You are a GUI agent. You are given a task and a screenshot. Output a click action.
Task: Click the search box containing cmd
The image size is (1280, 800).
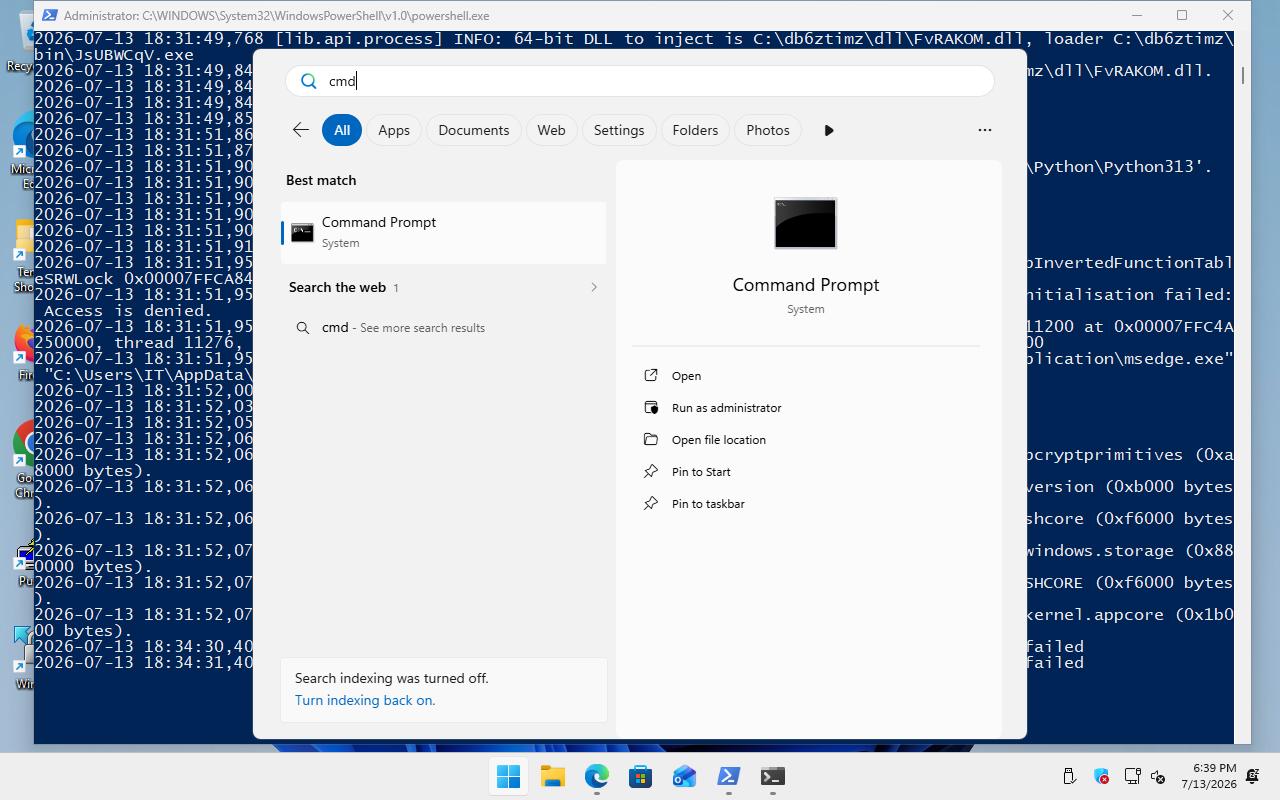[640, 81]
